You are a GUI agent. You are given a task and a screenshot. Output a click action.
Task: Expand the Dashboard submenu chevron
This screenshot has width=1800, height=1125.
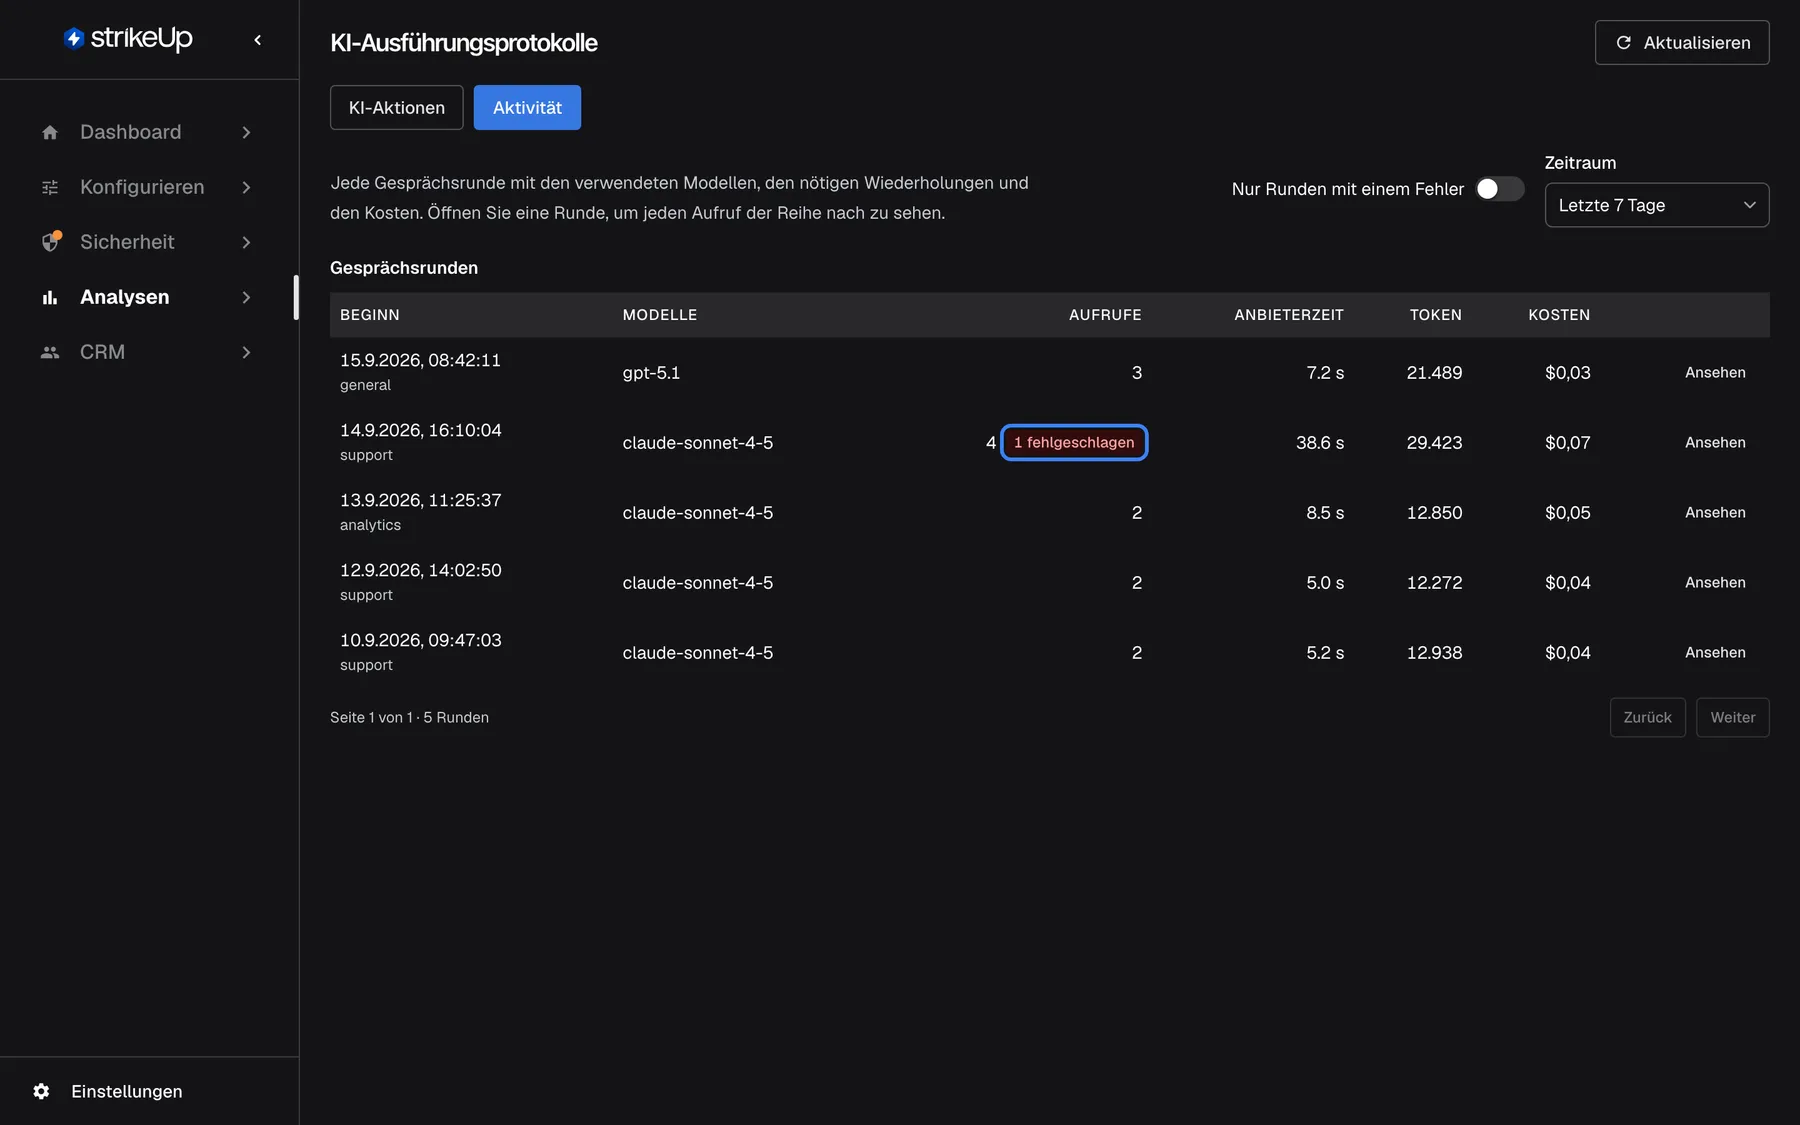(246, 132)
